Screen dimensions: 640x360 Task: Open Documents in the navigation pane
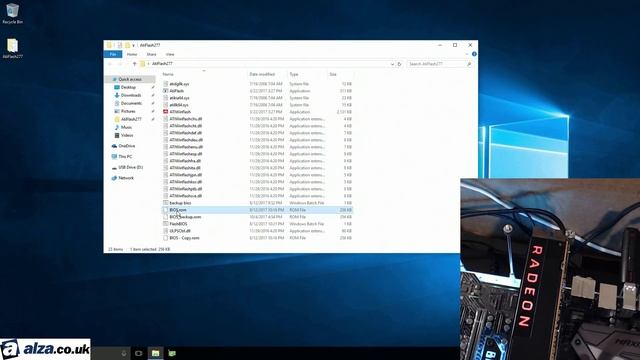point(131,103)
